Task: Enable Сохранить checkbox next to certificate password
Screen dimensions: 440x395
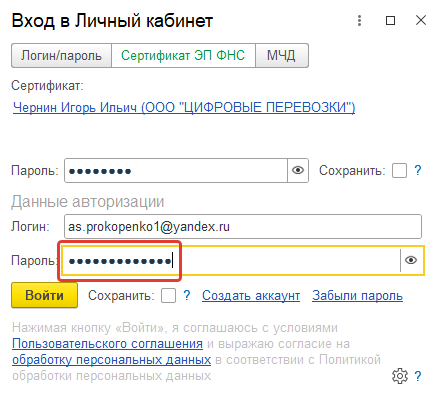Action: tap(399, 171)
